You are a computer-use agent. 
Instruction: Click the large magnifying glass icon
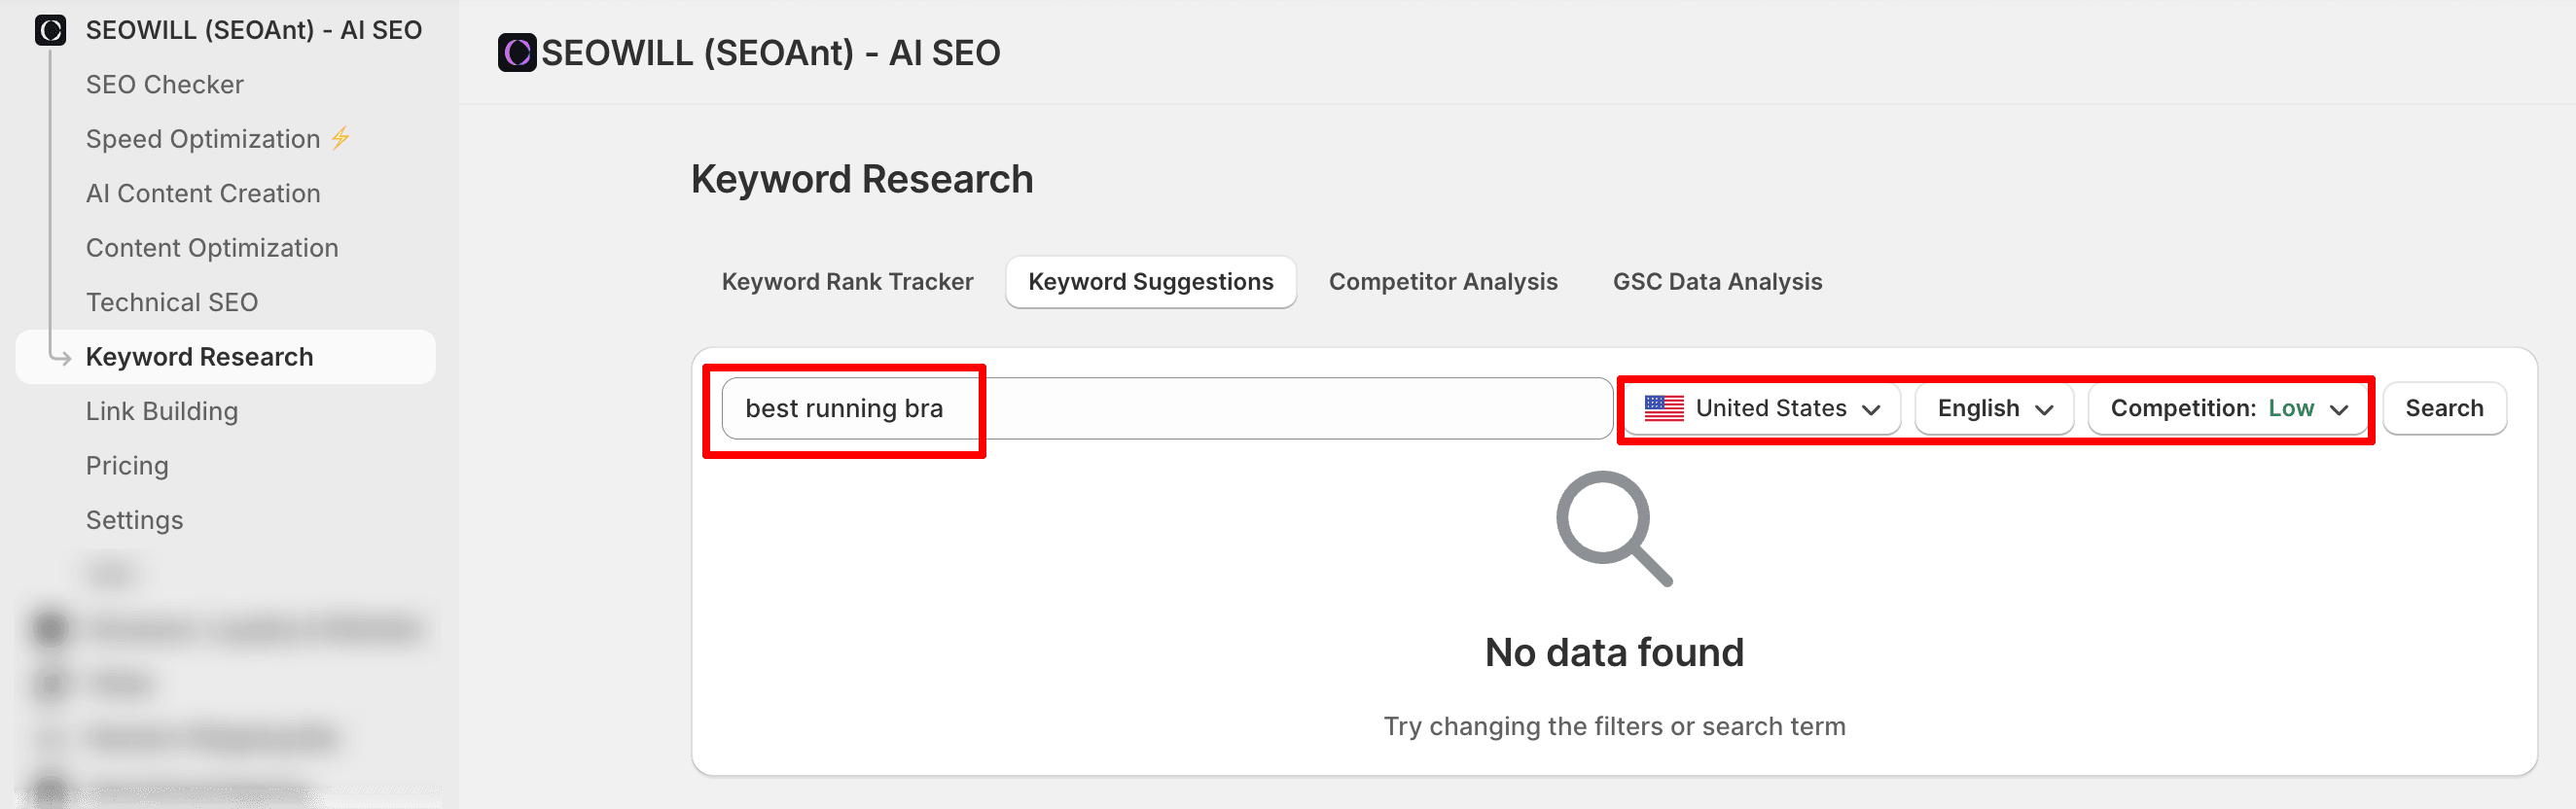pyautogui.click(x=1613, y=528)
